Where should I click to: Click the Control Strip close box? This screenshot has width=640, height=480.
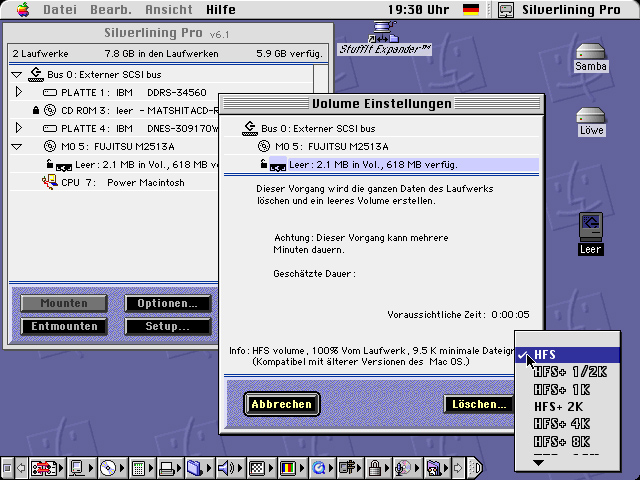click(7, 468)
